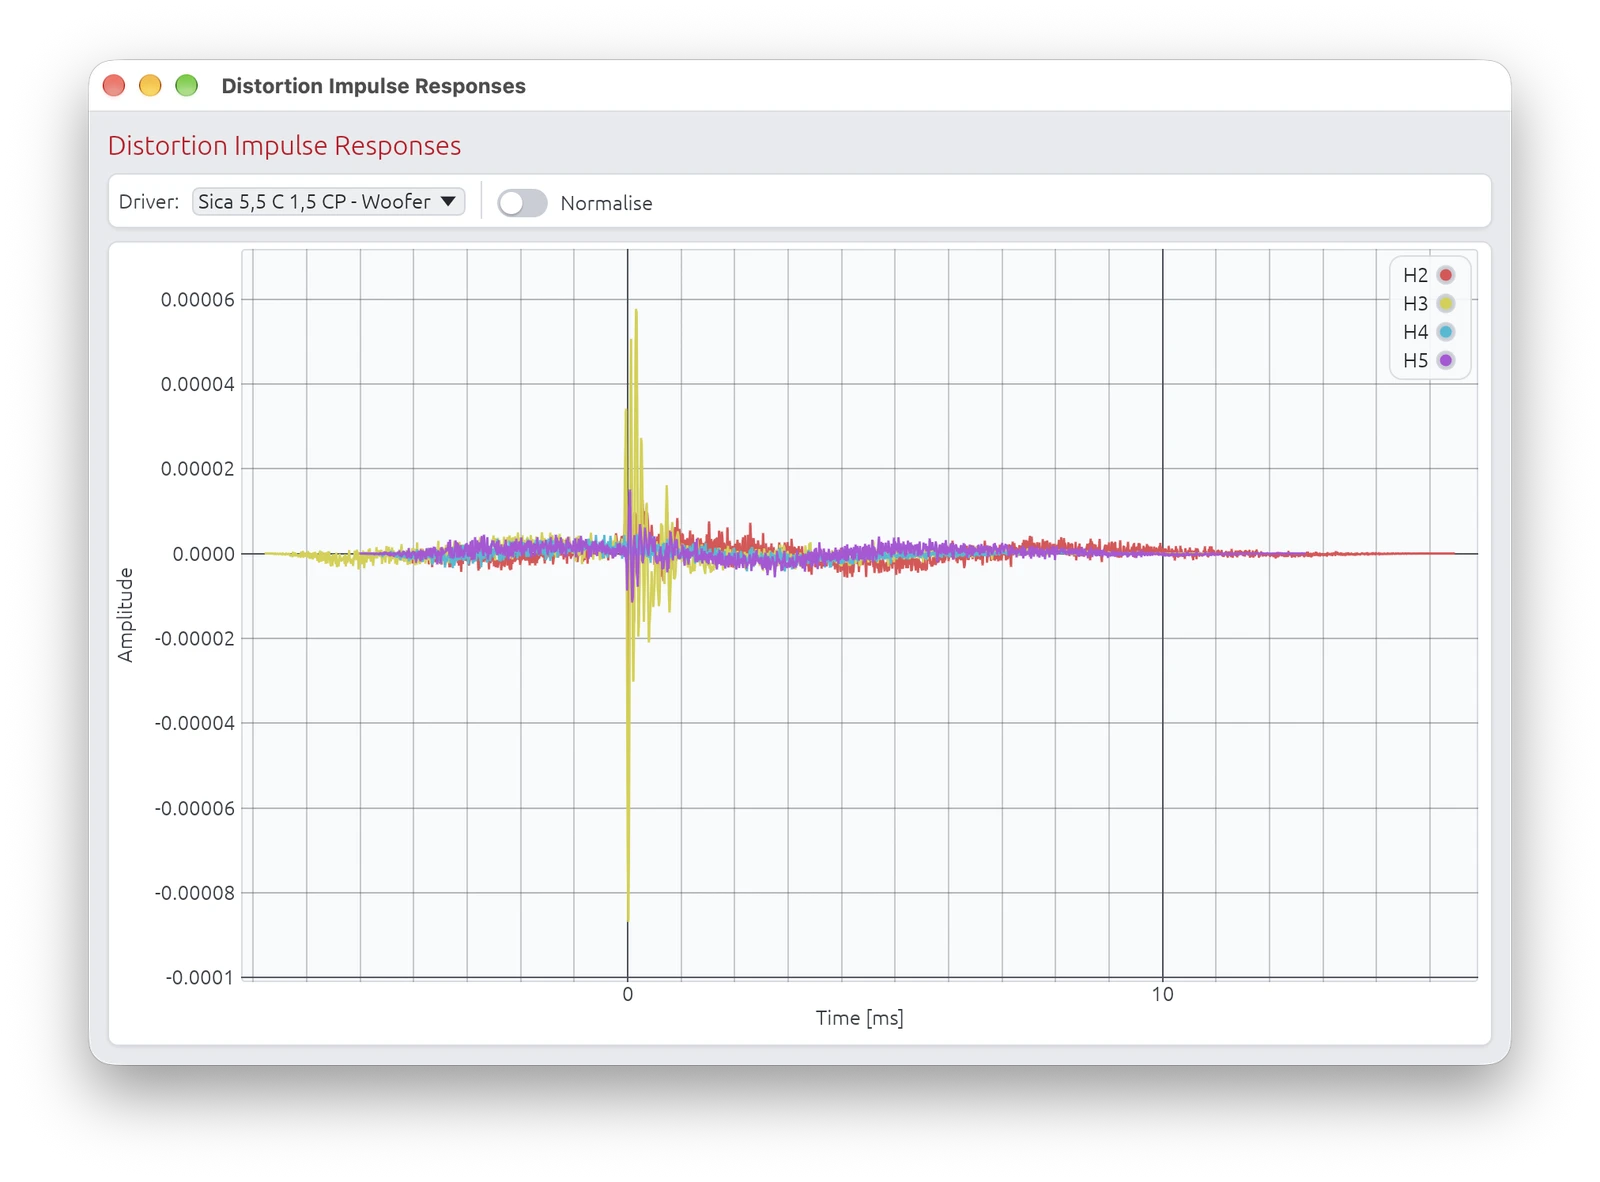The height and width of the screenshot is (1182, 1600).
Task: Click the H5 legend label
Action: [1415, 361]
